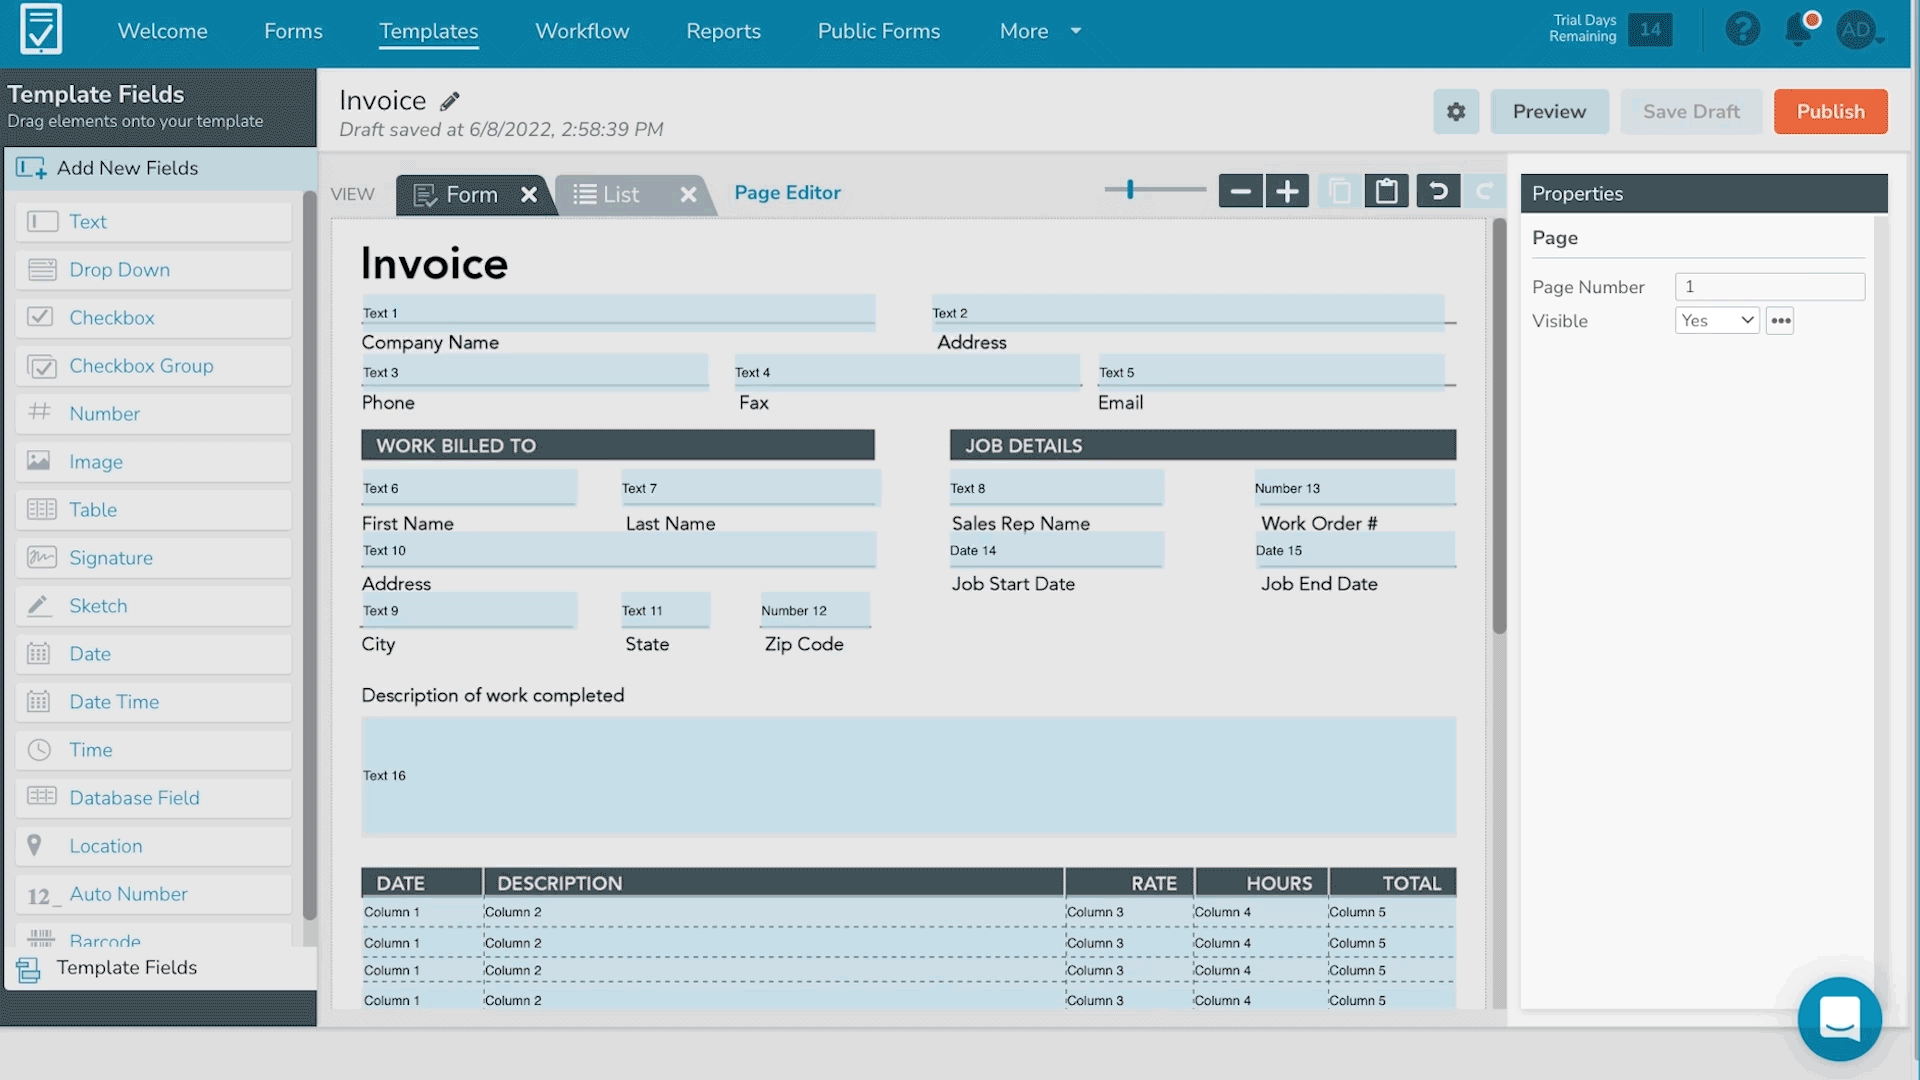Click the undo arrow icon

(x=1438, y=191)
